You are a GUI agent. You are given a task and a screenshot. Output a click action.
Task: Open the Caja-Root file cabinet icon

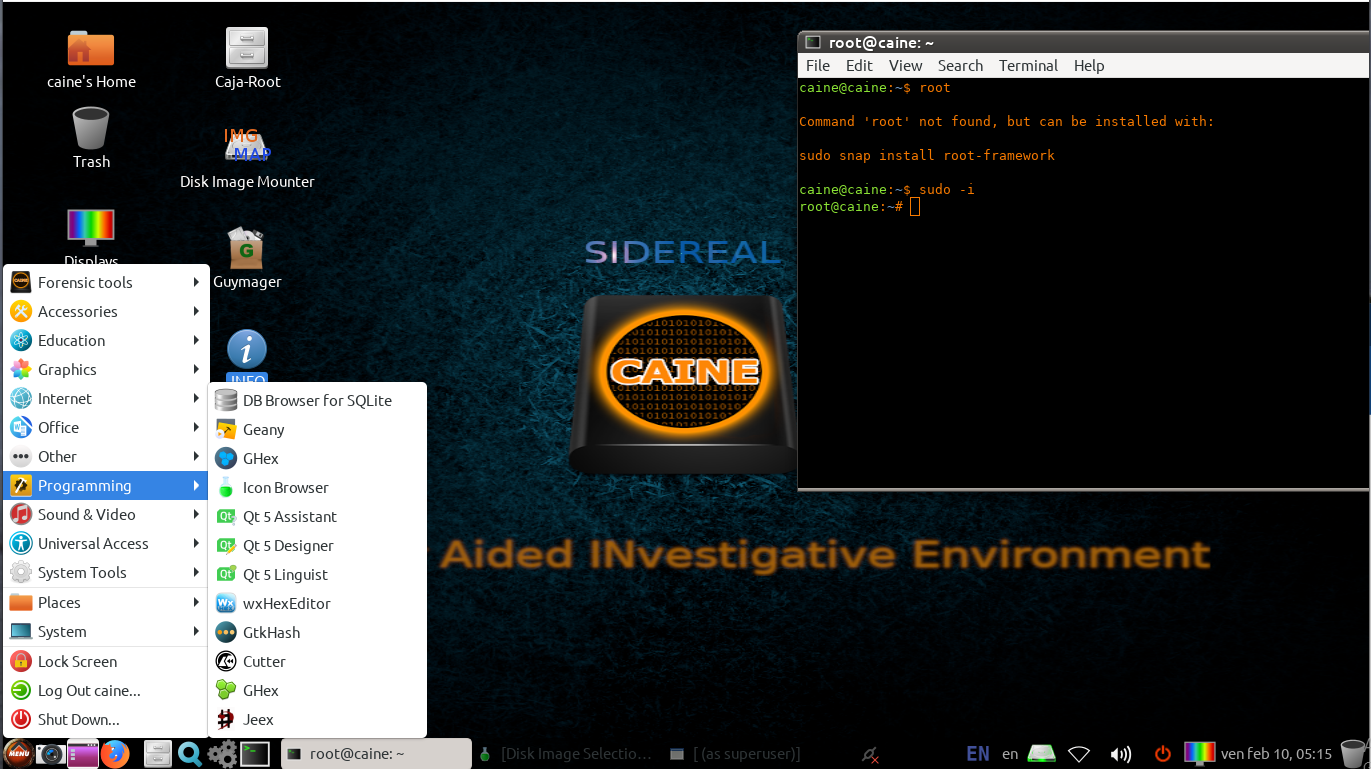[x=247, y=48]
